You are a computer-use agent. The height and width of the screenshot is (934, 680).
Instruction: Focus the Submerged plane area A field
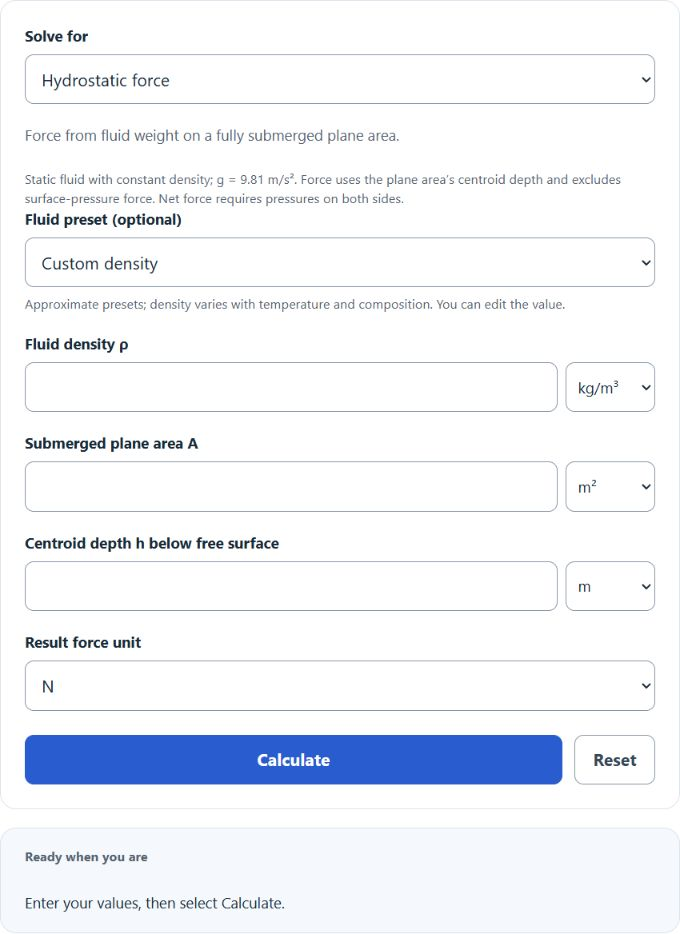[x=291, y=487]
